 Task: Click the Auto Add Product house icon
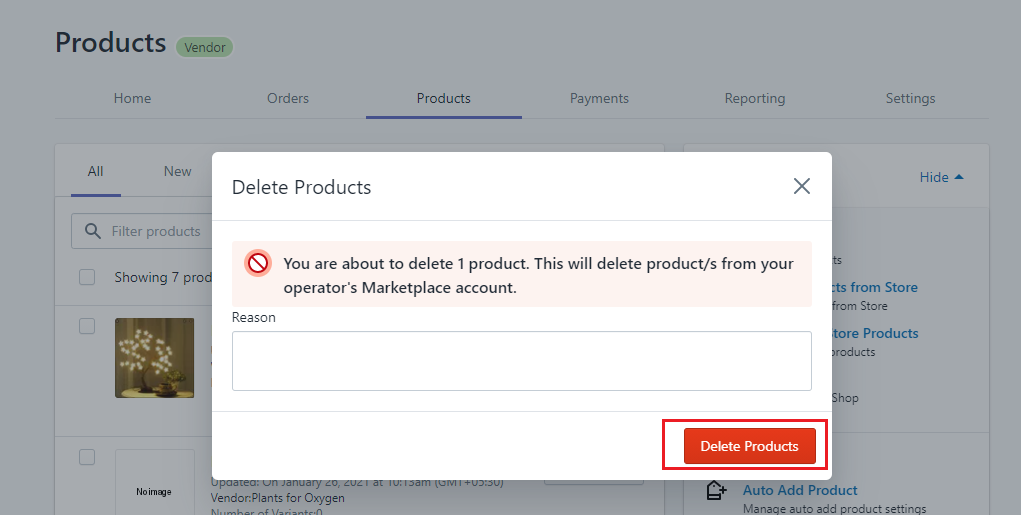click(716, 490)
